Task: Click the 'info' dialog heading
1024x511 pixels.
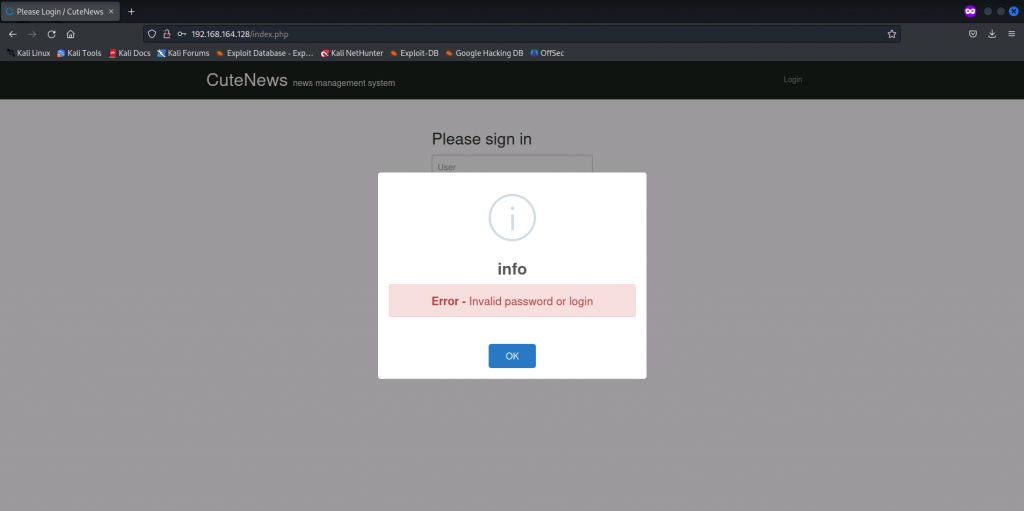Action: pyautogui.click(x=512, y=269)
